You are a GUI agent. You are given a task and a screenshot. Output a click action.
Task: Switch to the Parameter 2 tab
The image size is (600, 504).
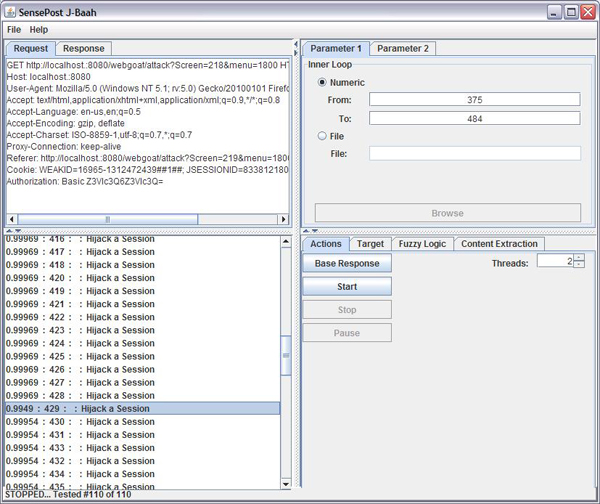(x=403, y=48)
